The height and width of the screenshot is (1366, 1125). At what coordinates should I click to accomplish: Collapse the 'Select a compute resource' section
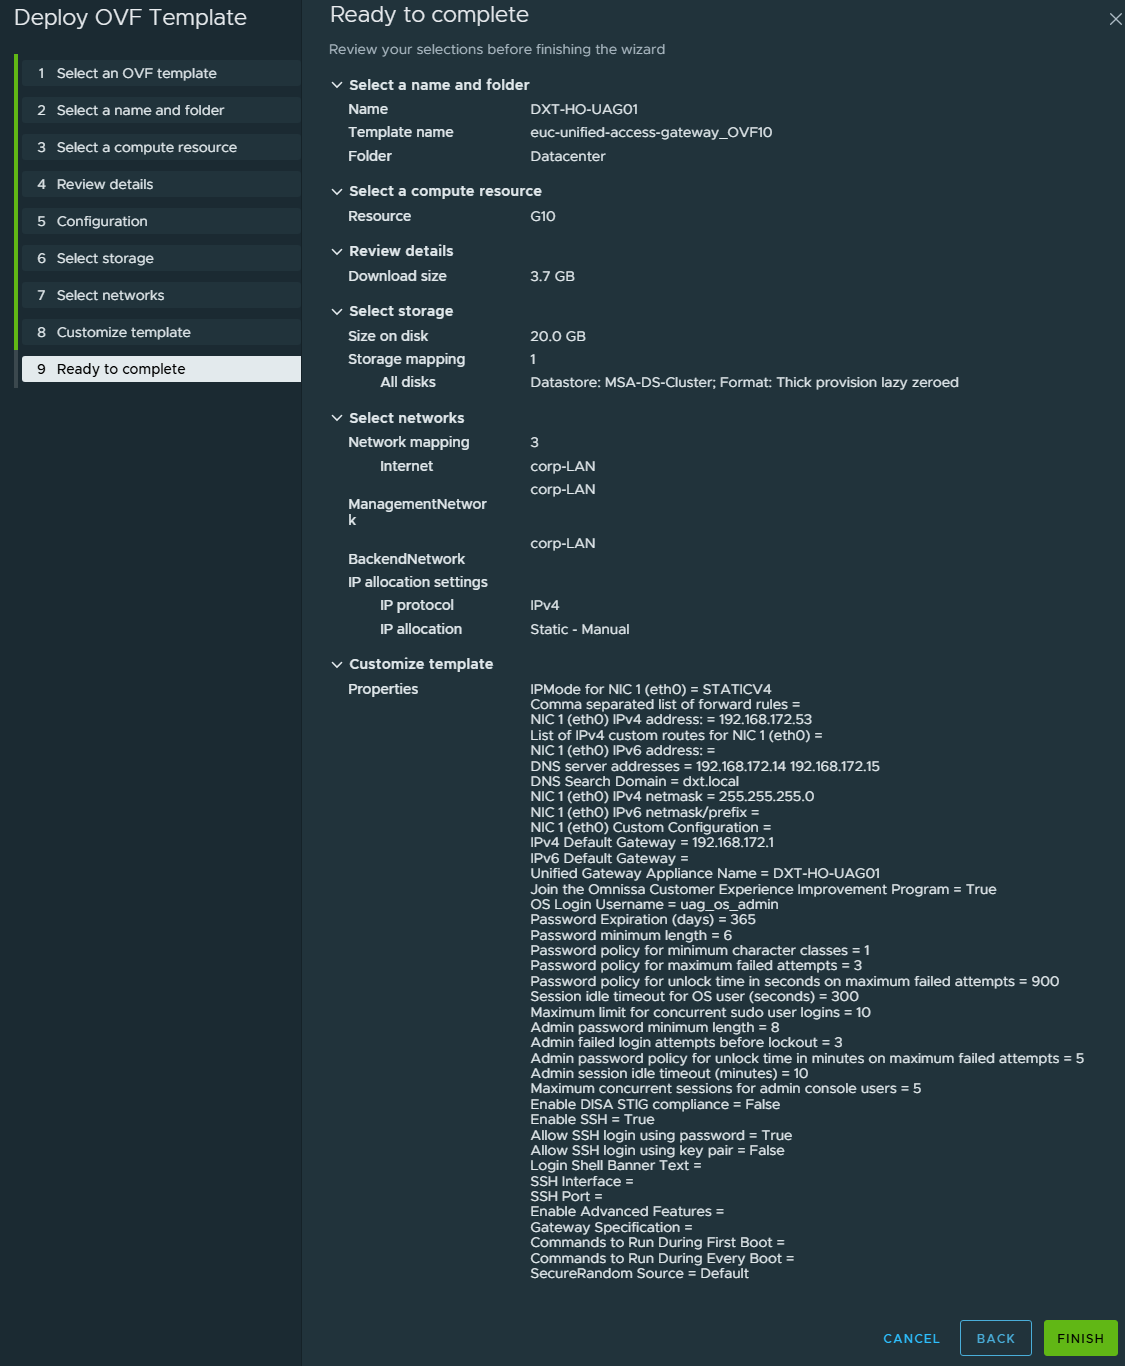pos(337,191)
